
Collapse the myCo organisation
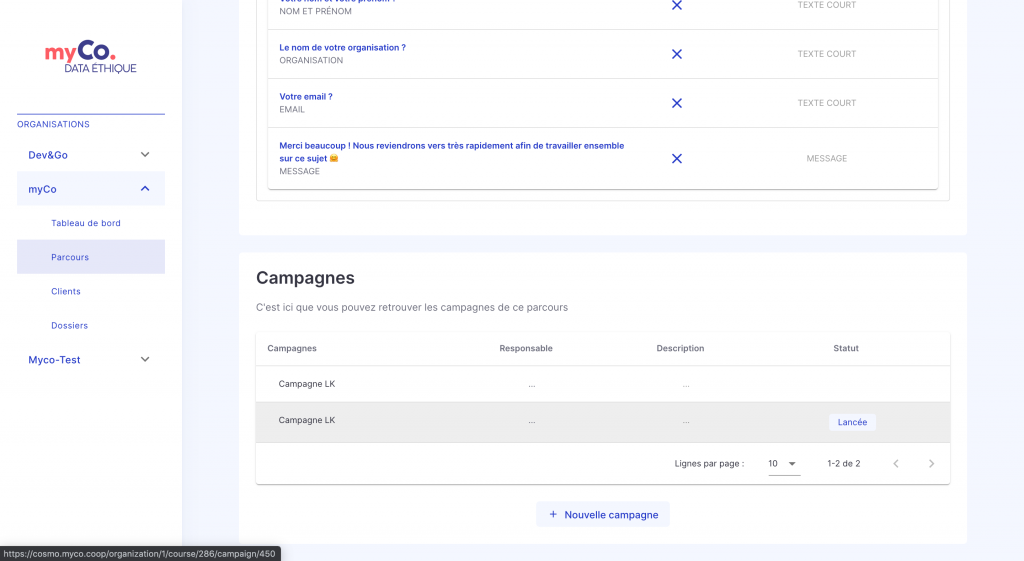pyautogui.click(x=91, y=189)
